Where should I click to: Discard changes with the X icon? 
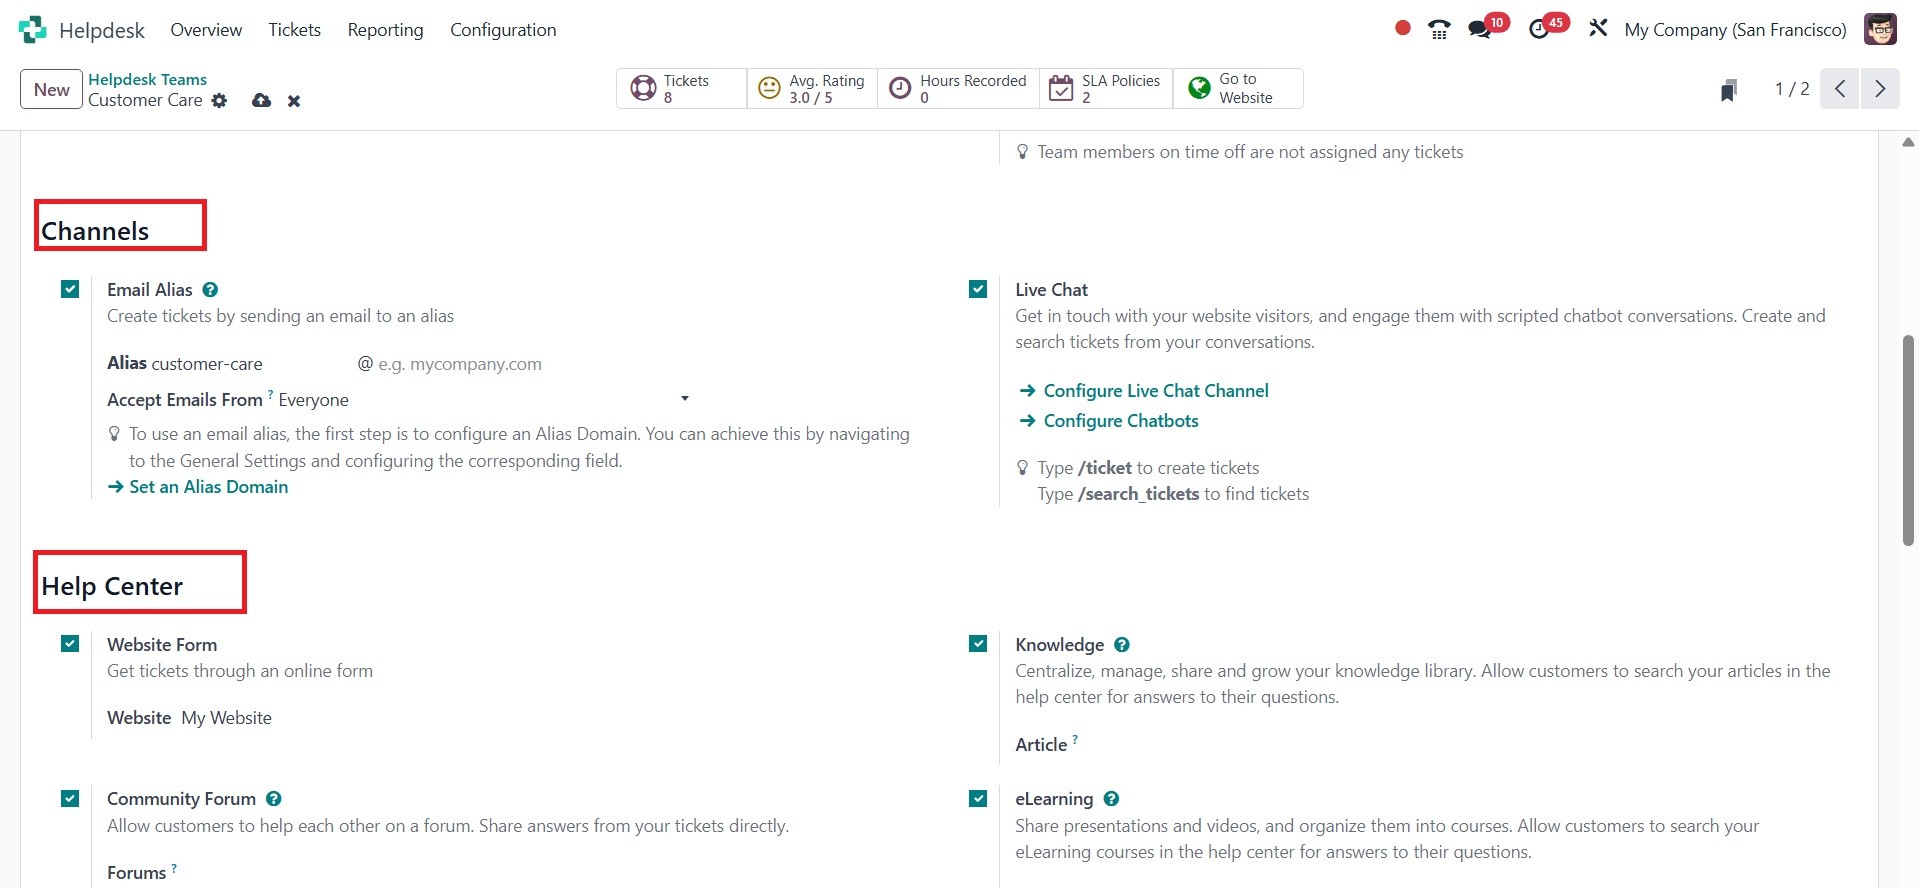click(294, 101)
